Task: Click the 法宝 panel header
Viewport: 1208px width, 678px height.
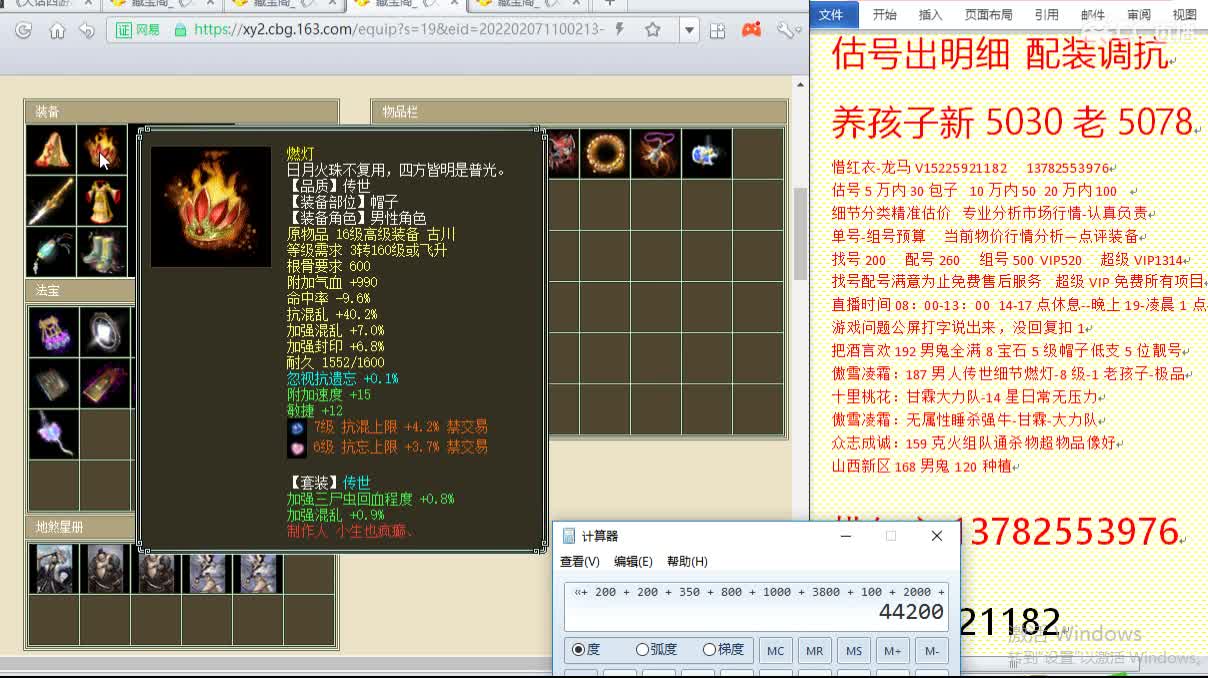Action: tap(81, 290)
